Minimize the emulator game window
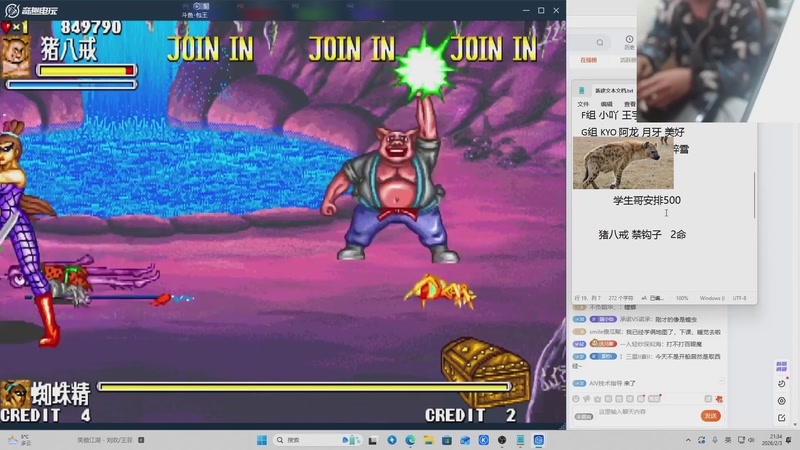800x450 pixels. coord(526,10)
